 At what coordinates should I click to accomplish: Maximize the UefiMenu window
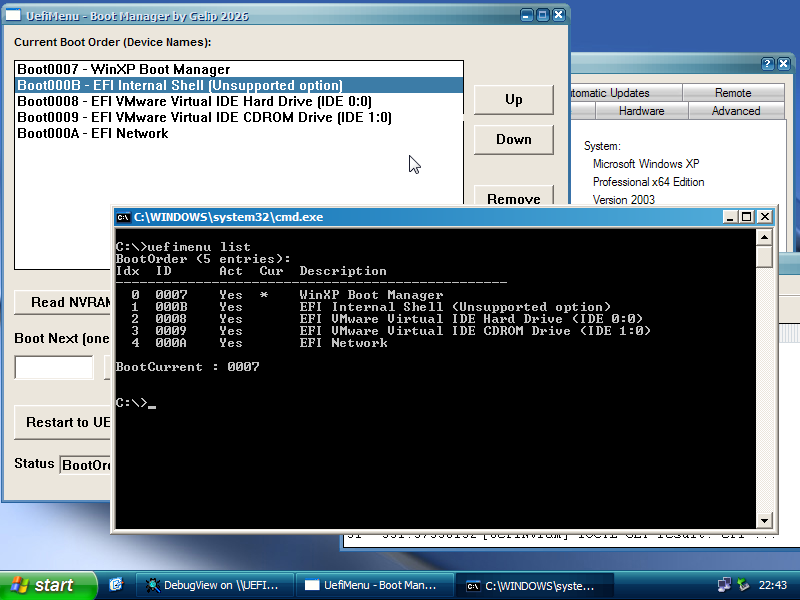[x=543, y=15]
